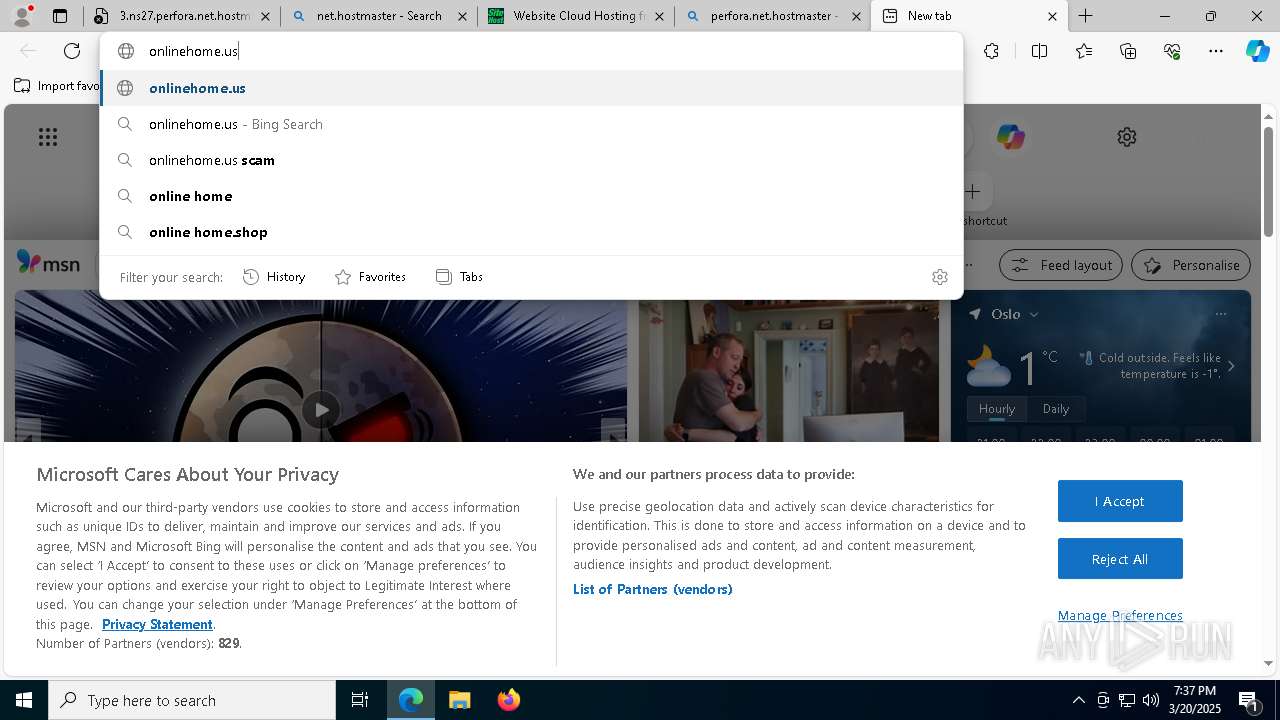The width and height of the screenshot is (1280, 720).
Task: Open the apps grid launcher icon
Action: pos(47,137)
